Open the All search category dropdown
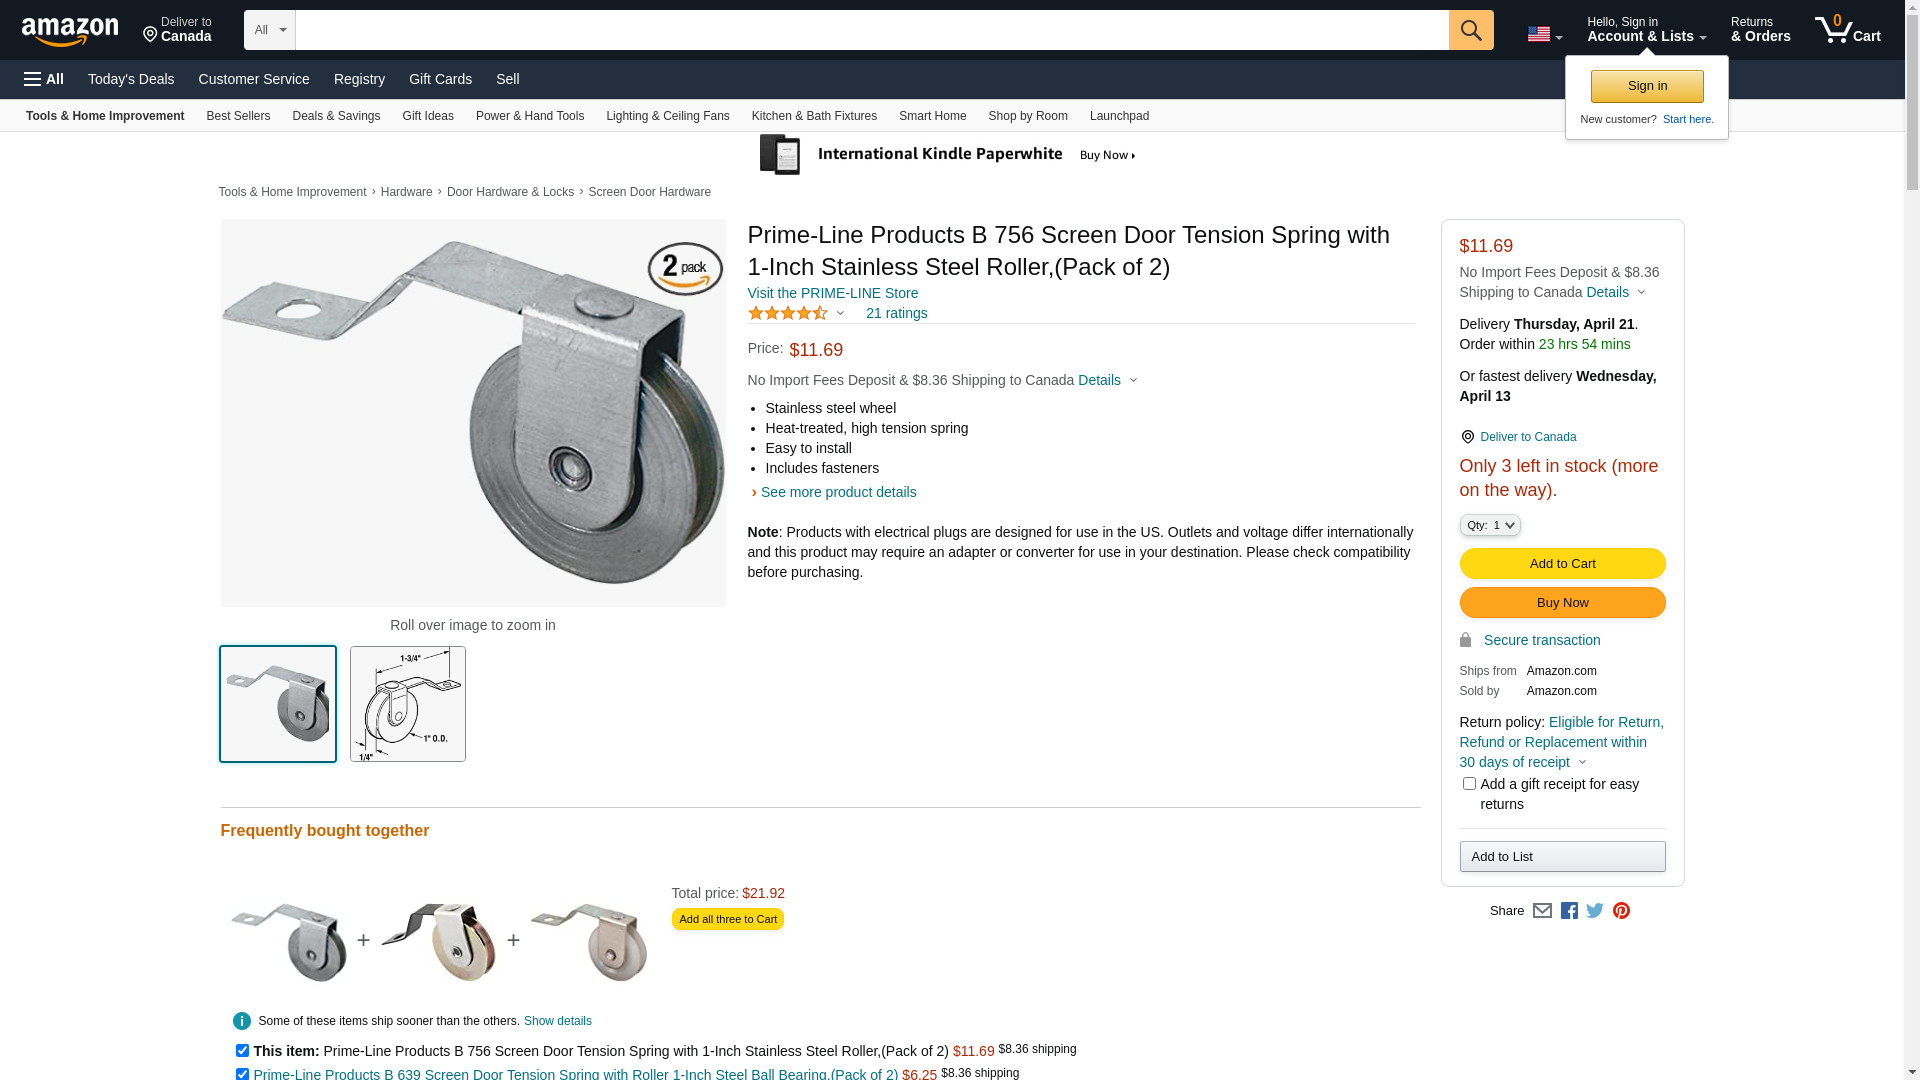This screenshot has height=1080, width=1920. pos(269,30)
